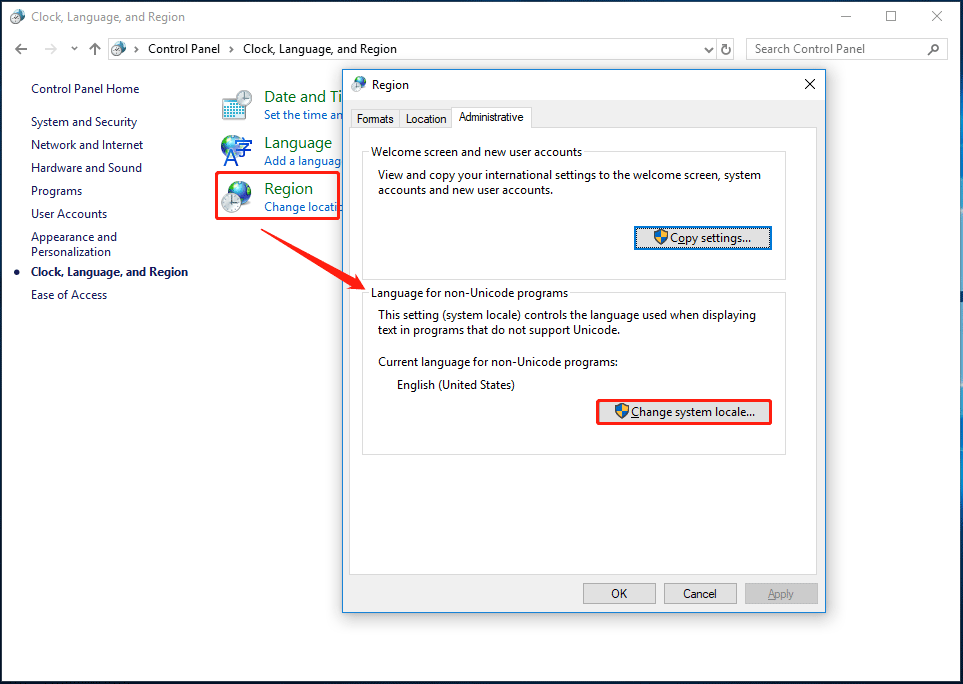Open Hardware and Sound category
Image resolution: width=963 pixels, height=684 pixels.
click(x=87, y=168)
